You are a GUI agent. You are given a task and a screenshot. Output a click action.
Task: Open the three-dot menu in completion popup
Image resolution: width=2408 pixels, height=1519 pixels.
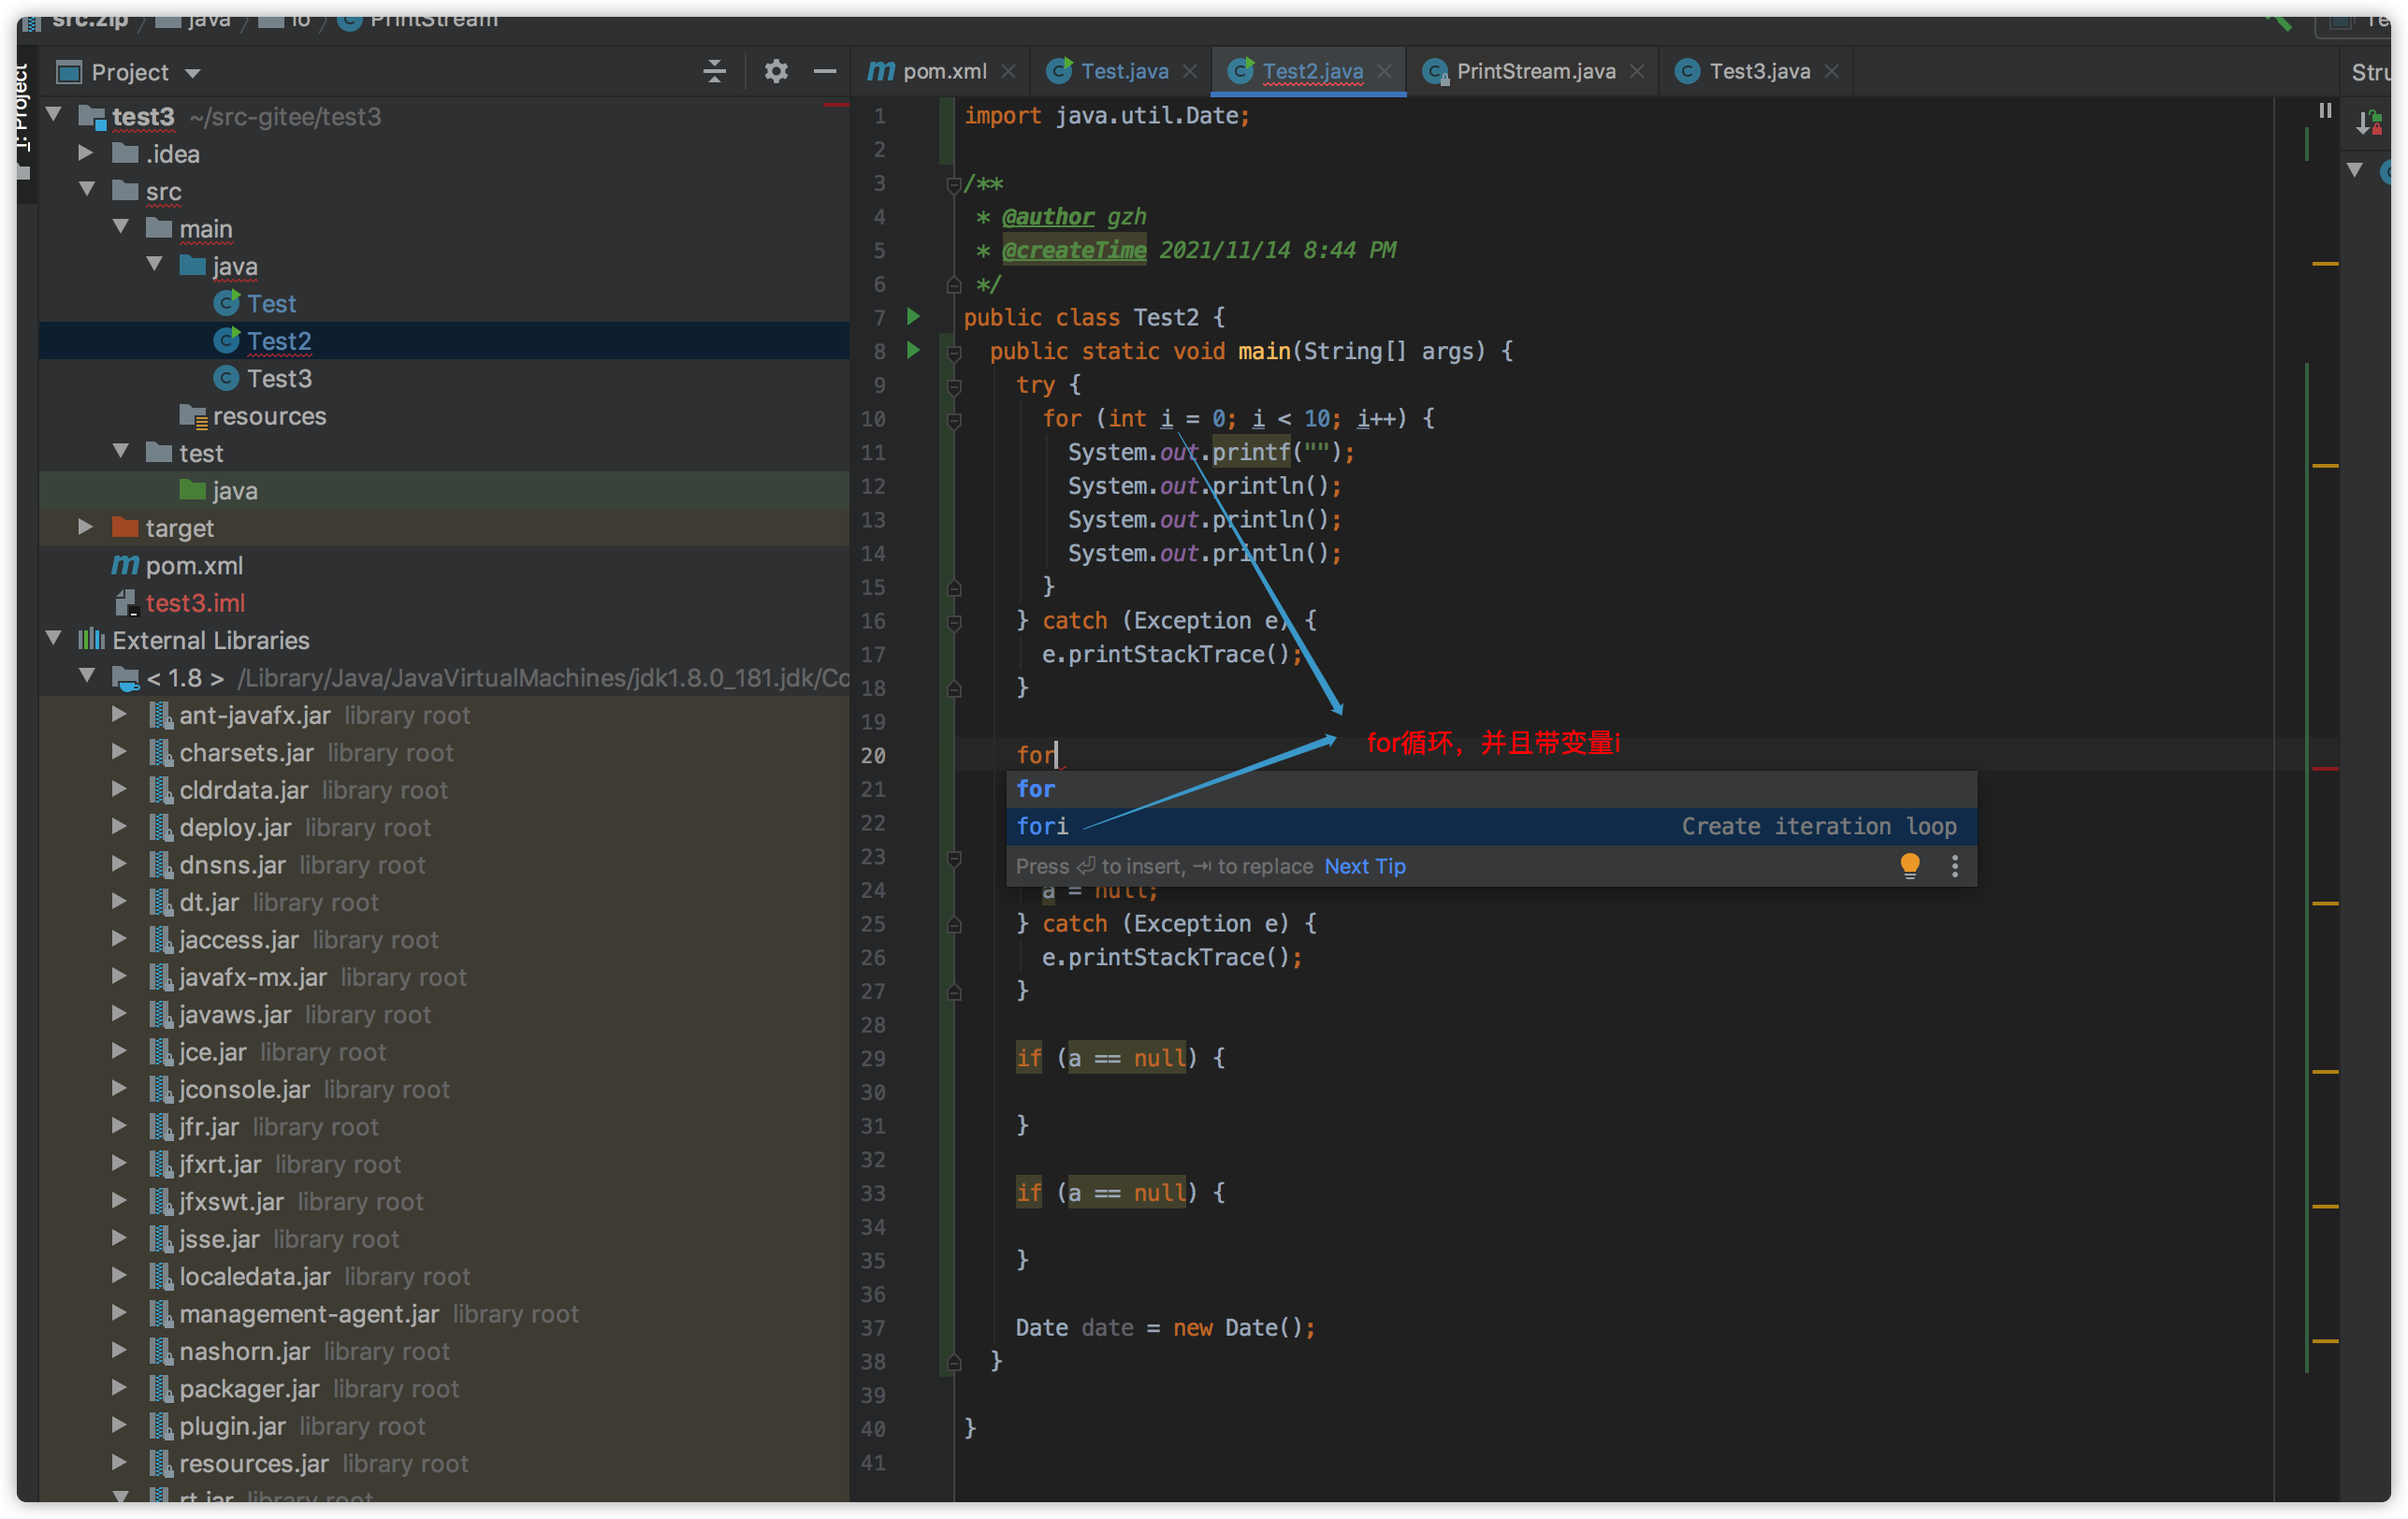point(1954,865)
